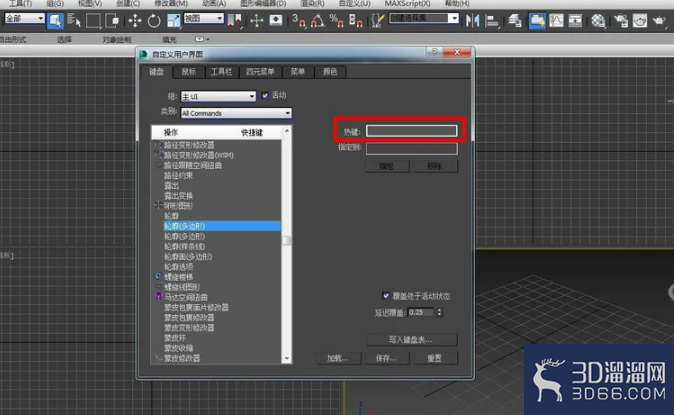Open the 修改器(M) menu

[171, 3]
